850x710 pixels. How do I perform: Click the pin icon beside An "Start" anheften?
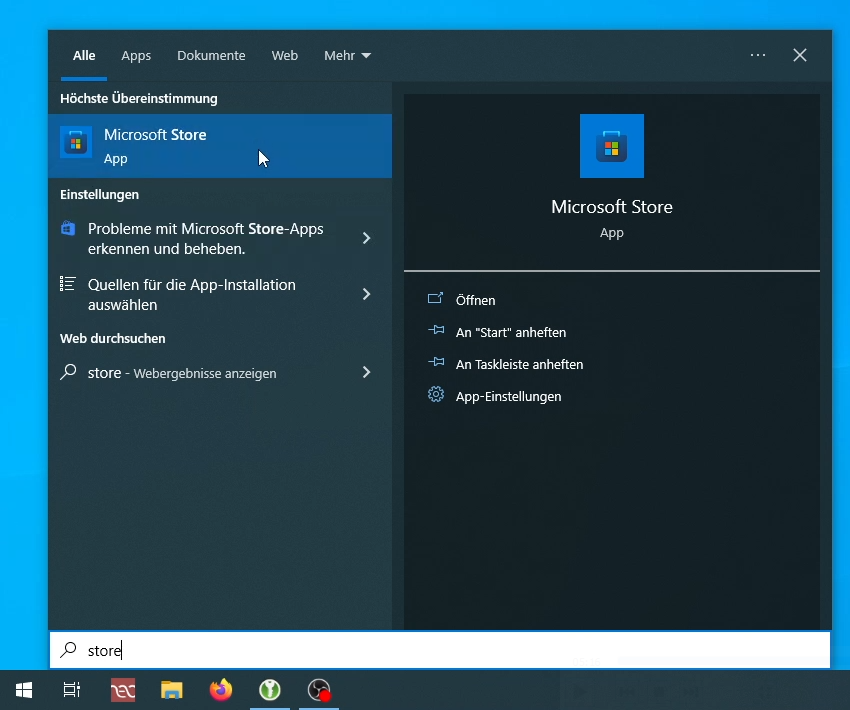point(436,330)
